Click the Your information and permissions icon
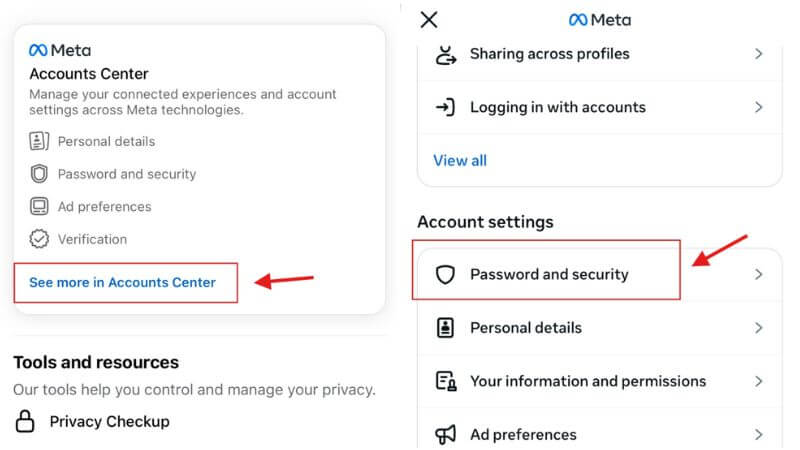The width and height of the screenshot is (800, 450). point(446,381)
